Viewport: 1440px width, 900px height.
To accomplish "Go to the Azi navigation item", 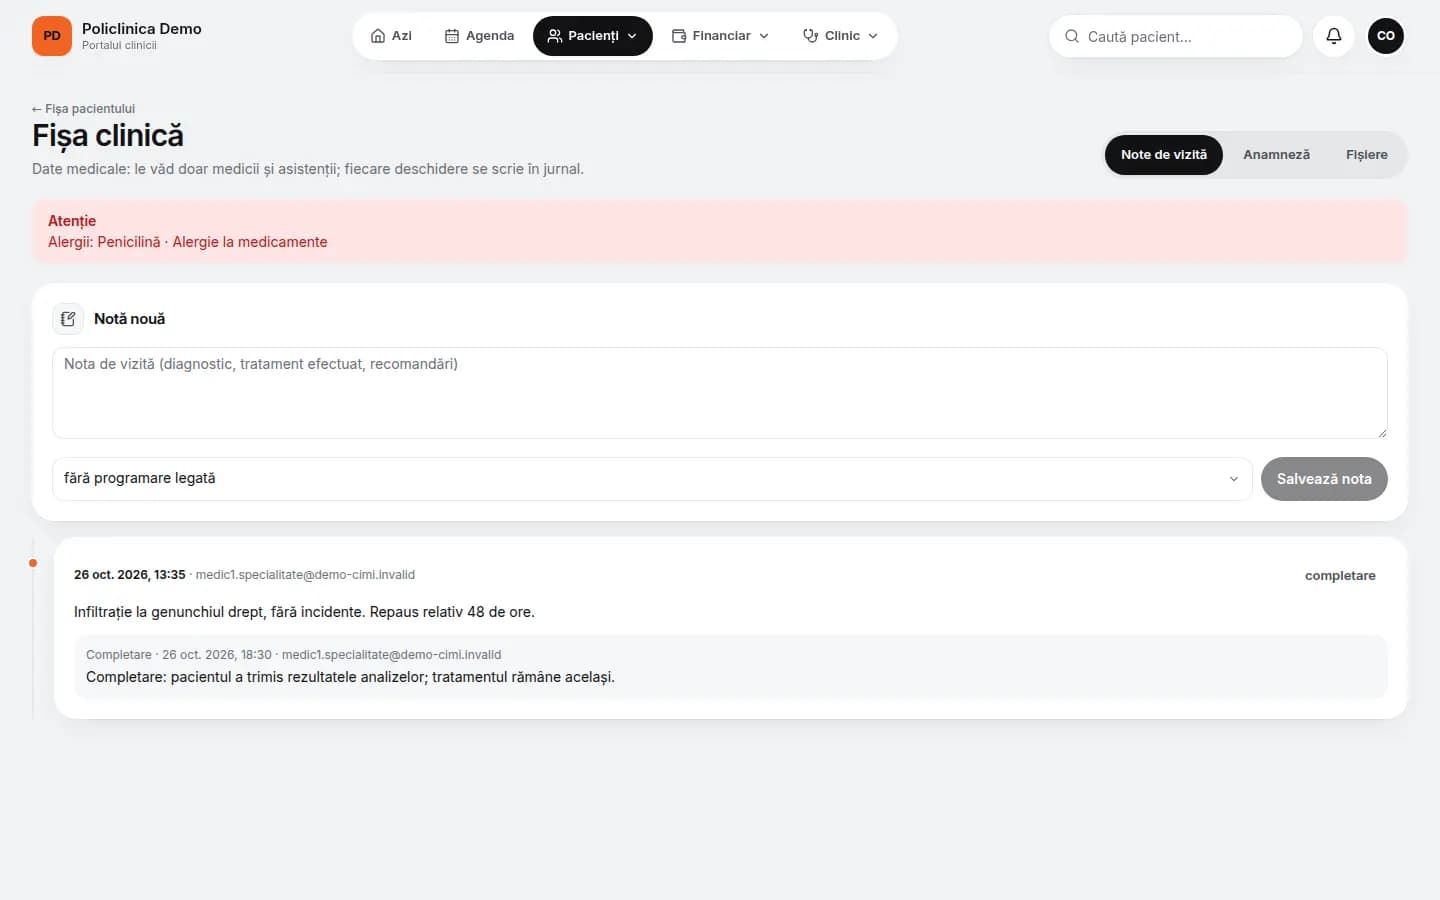I will (x=391, y=36).
